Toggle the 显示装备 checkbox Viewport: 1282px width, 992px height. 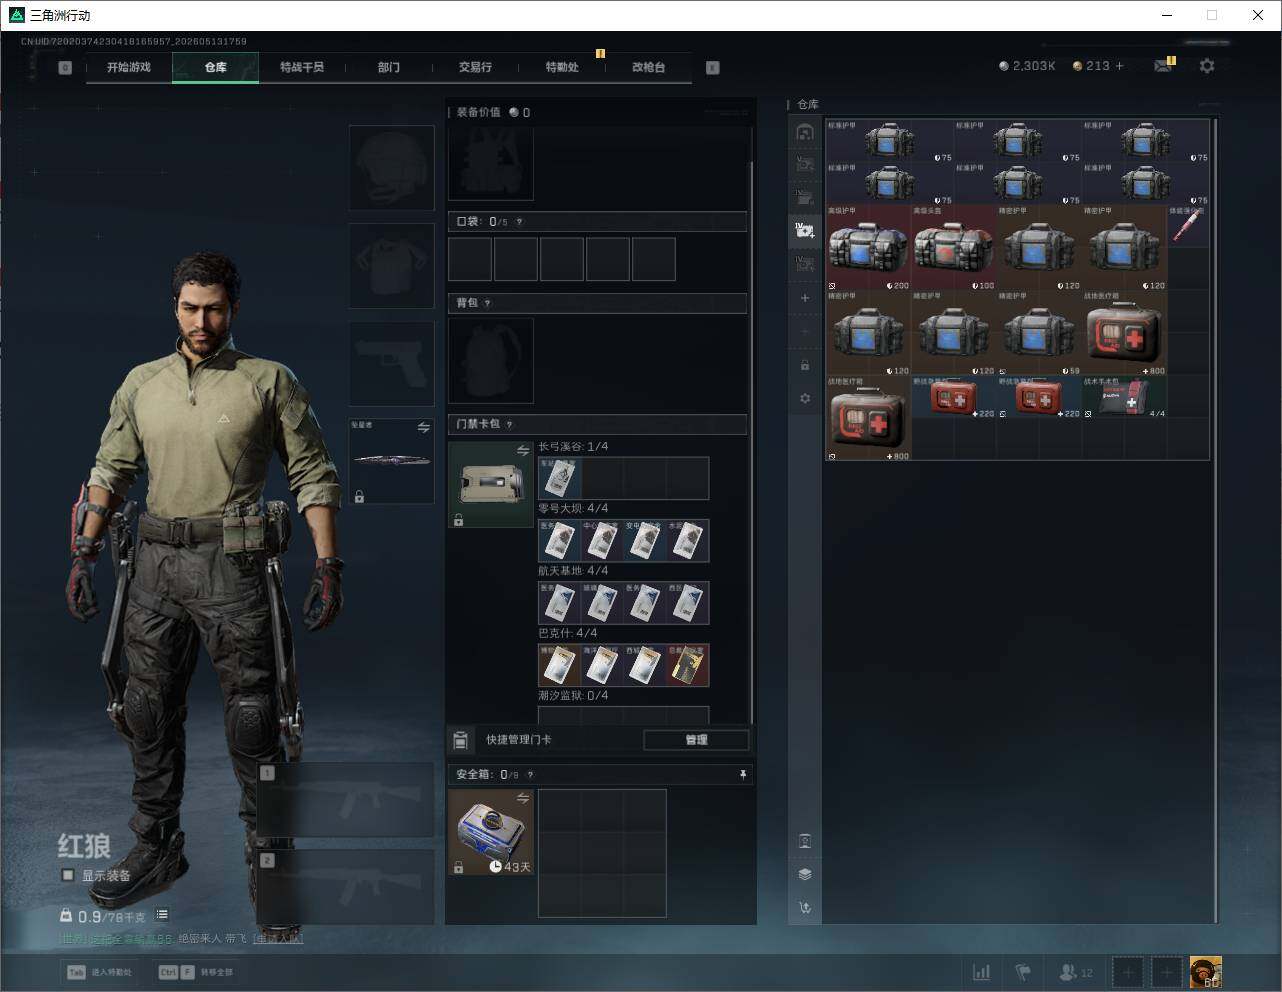click(67, 875)
